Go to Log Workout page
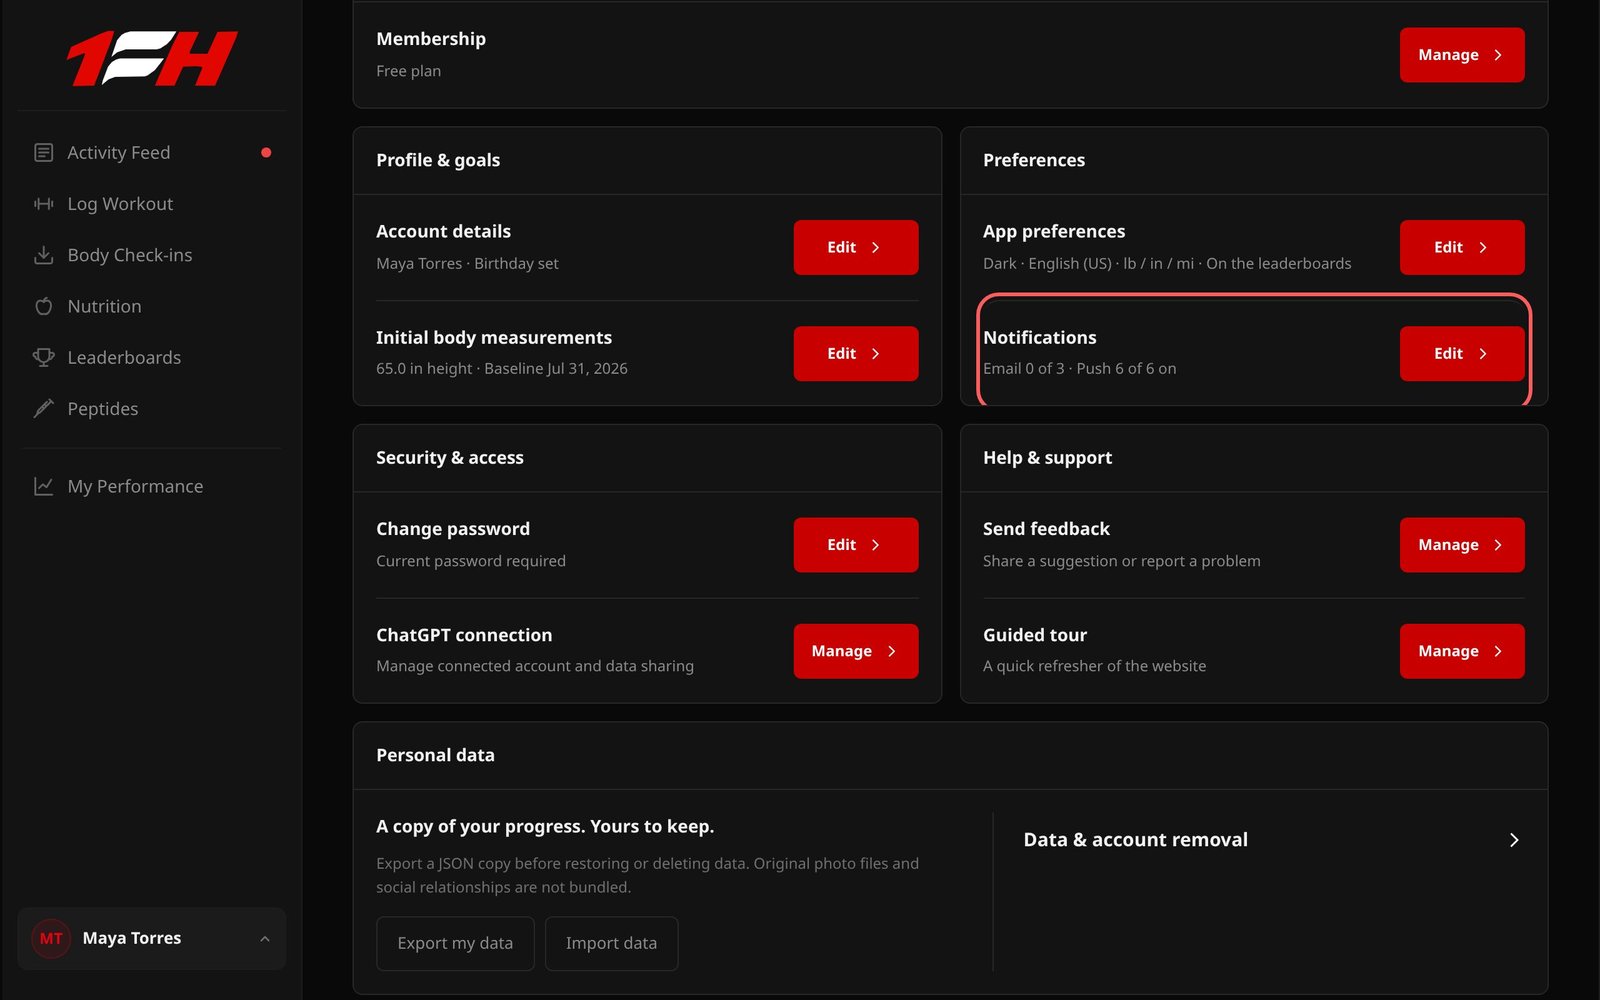 pyautogui.click(x=152, y=204)
